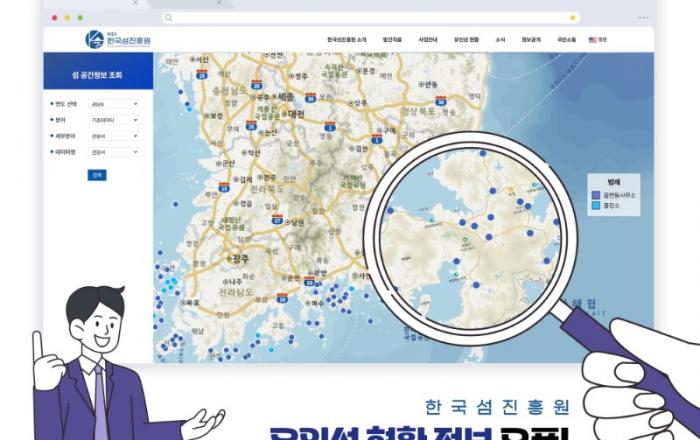This screenshot has height=440, width=700.
Task: Click highway 15 shield near 서산
Action: pyautogui.click(x=202, y=75)
